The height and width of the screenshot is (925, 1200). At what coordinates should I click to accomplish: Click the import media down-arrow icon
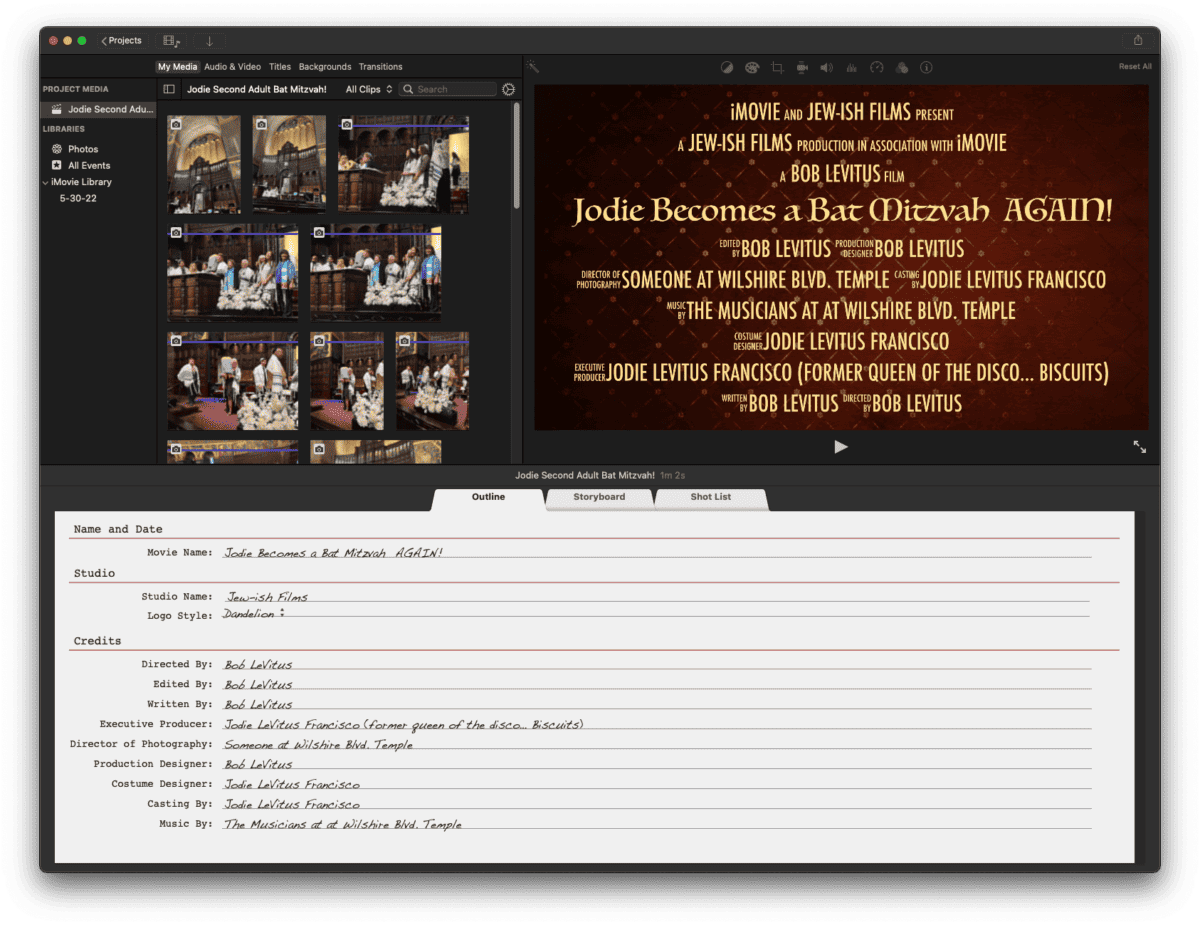(x=209, y=41)
